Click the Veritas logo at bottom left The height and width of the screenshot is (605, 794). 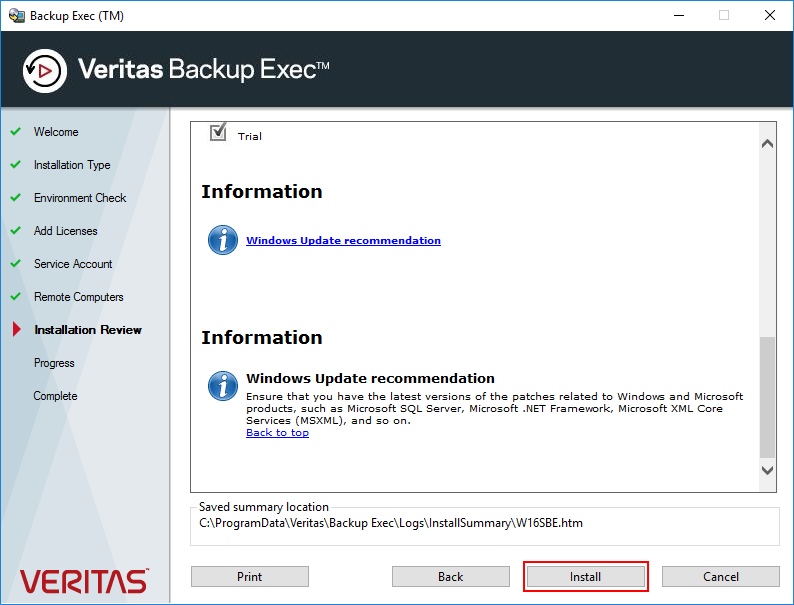[x=84, y=581]
